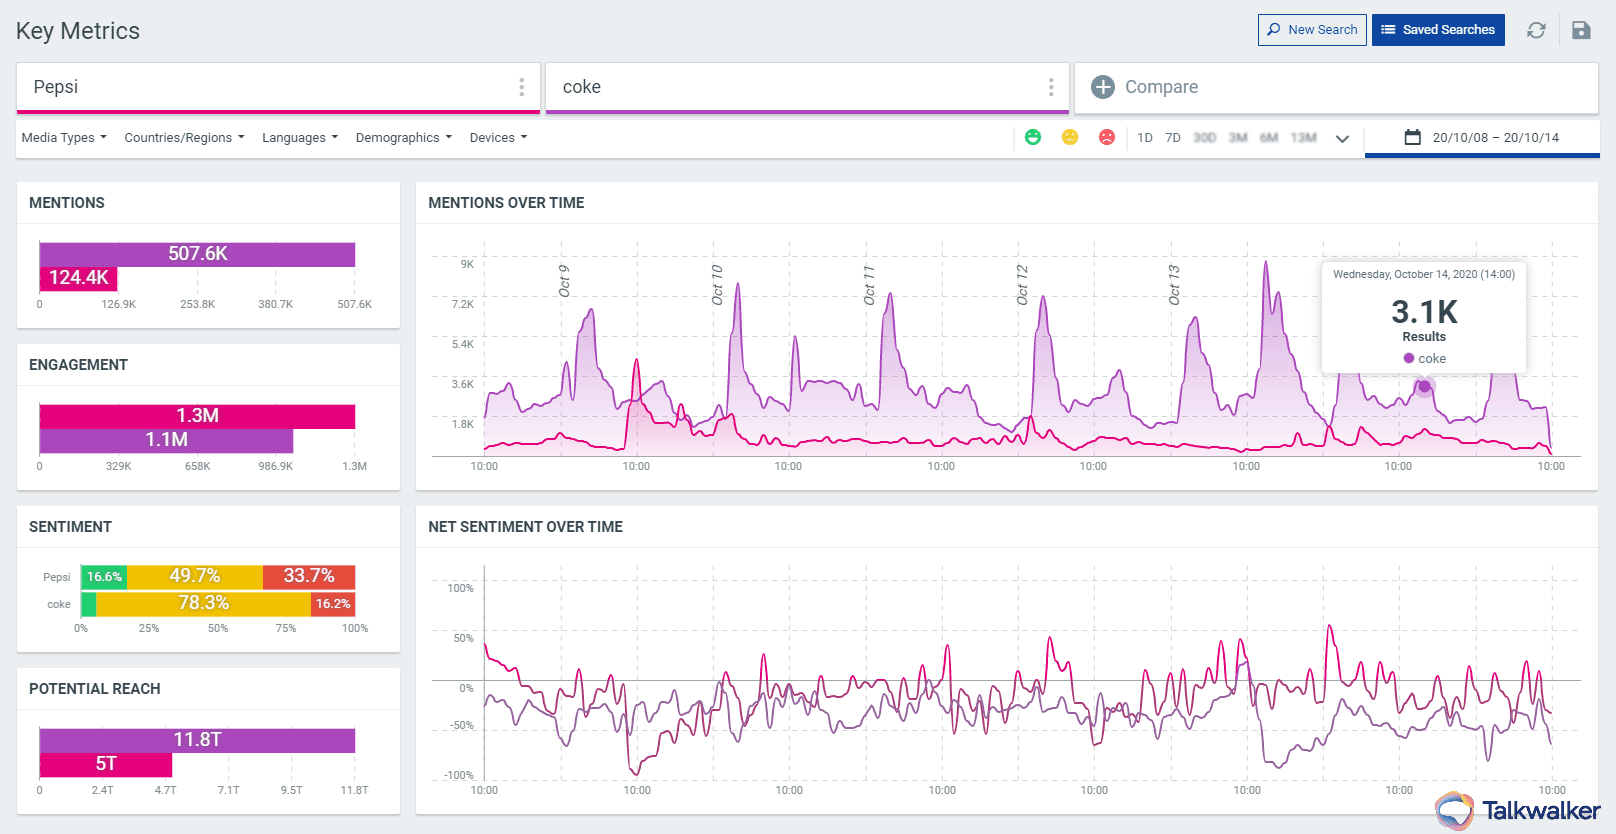The width and height of the screenshot is (1616, 834).
Task: Click the calendar icon by date range
Action: pos(1412,137)
